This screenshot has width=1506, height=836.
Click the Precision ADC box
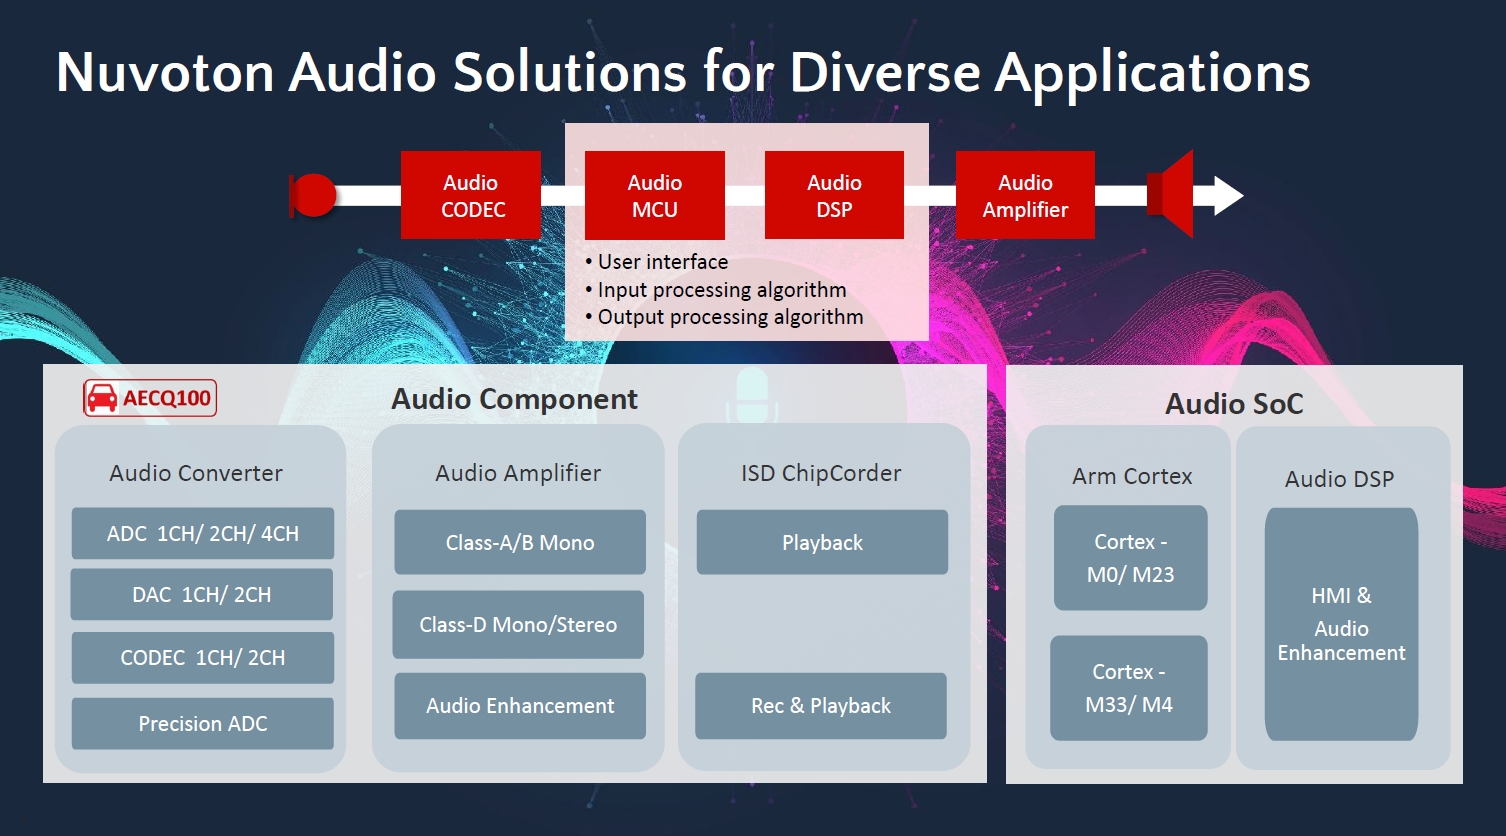pos(203,723)
